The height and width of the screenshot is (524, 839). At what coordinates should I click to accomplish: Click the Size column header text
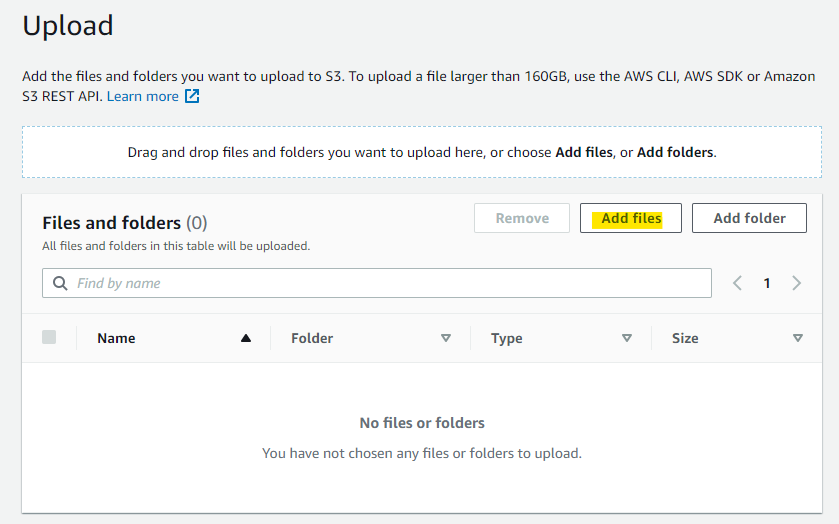[685, 338]
